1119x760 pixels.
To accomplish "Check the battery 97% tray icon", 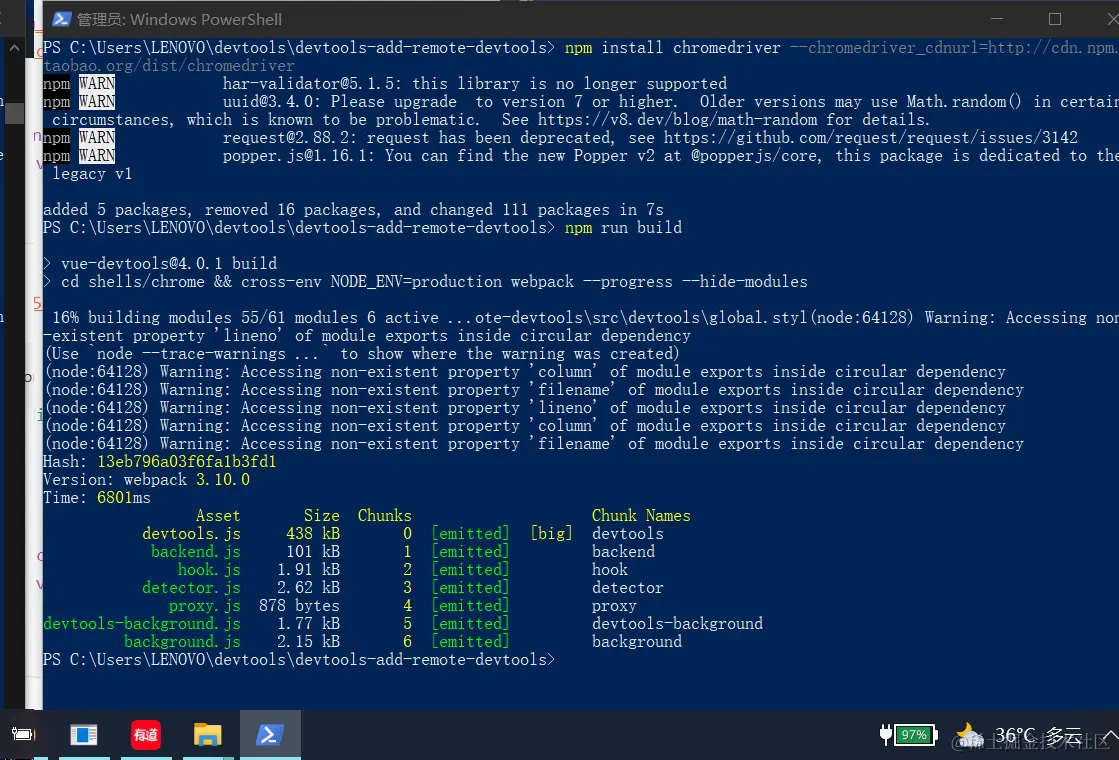I will tap(908, 734).
